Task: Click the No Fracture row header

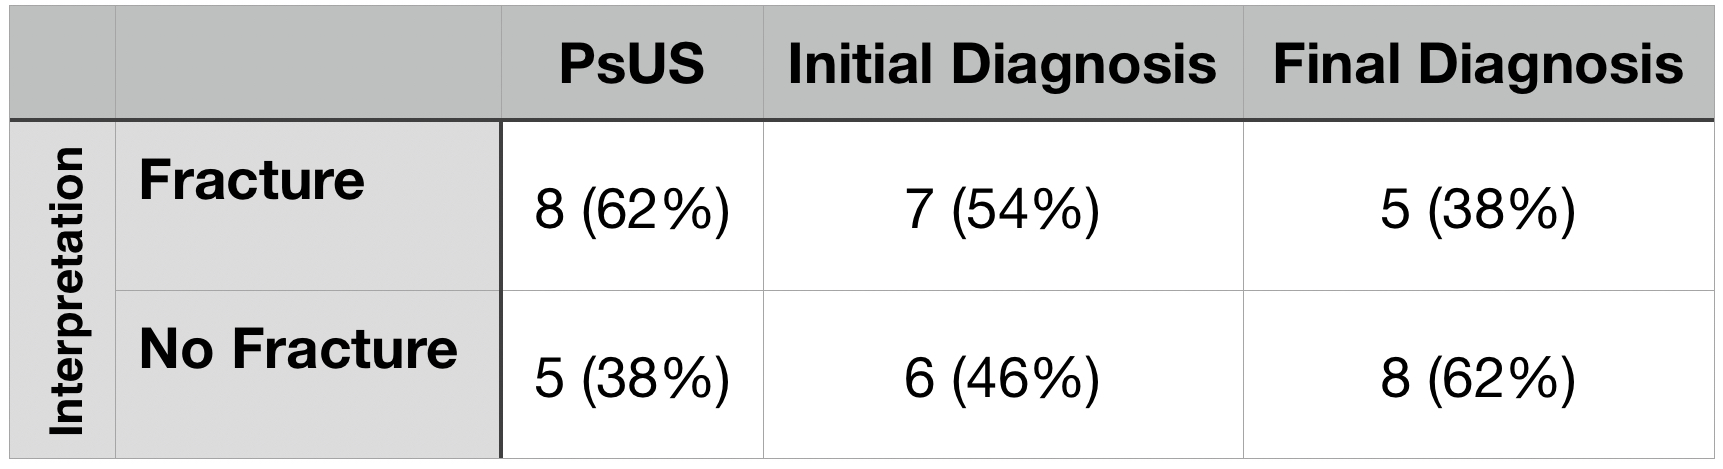Action: [x=308, y=374]
